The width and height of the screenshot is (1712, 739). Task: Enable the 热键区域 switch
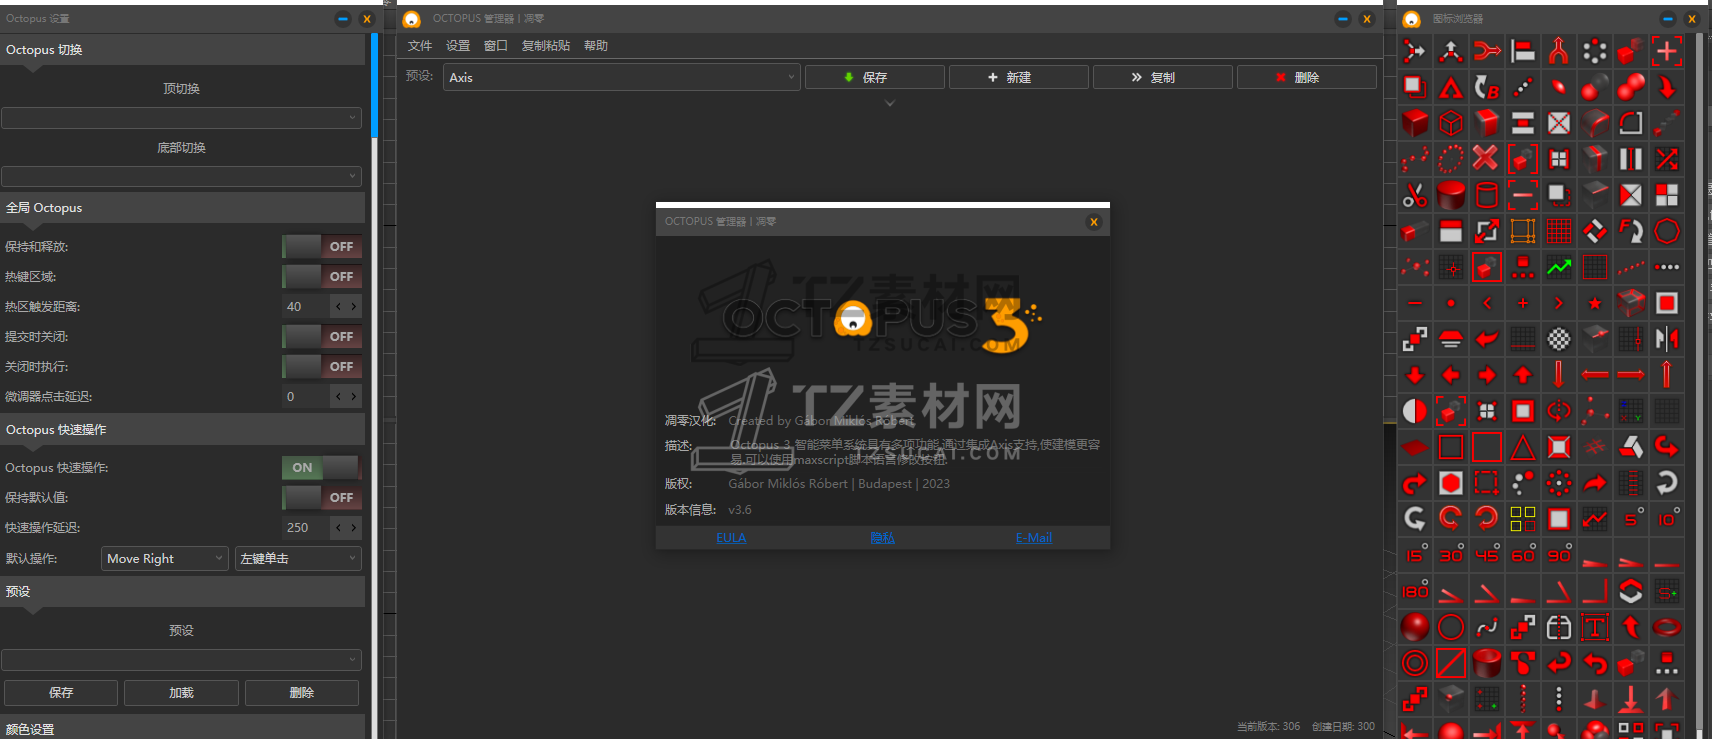321,277
